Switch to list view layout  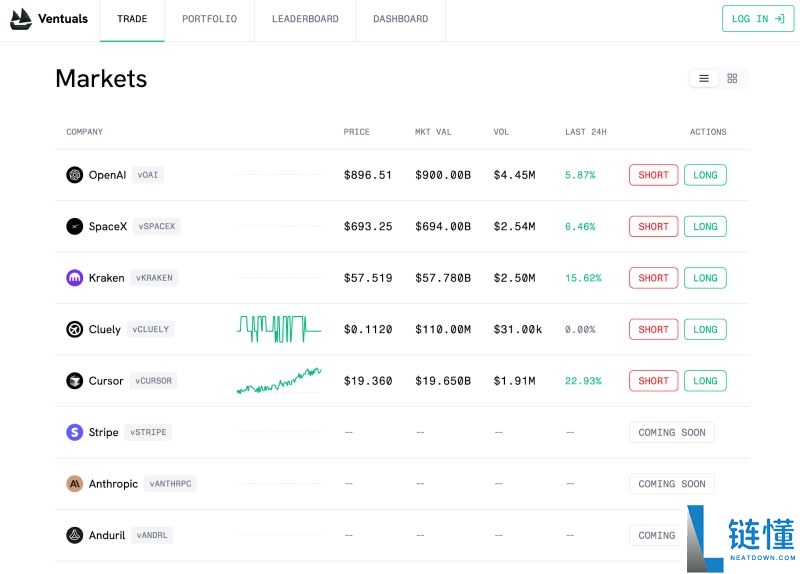tap(704, 78)
